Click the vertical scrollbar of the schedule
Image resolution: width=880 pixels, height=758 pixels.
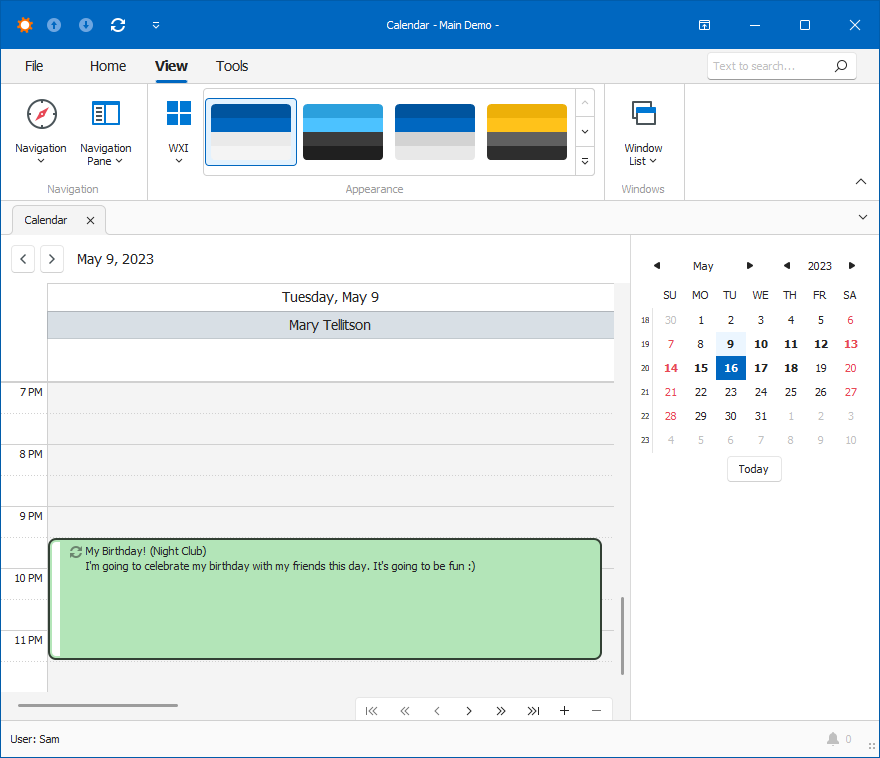[622, 636]
